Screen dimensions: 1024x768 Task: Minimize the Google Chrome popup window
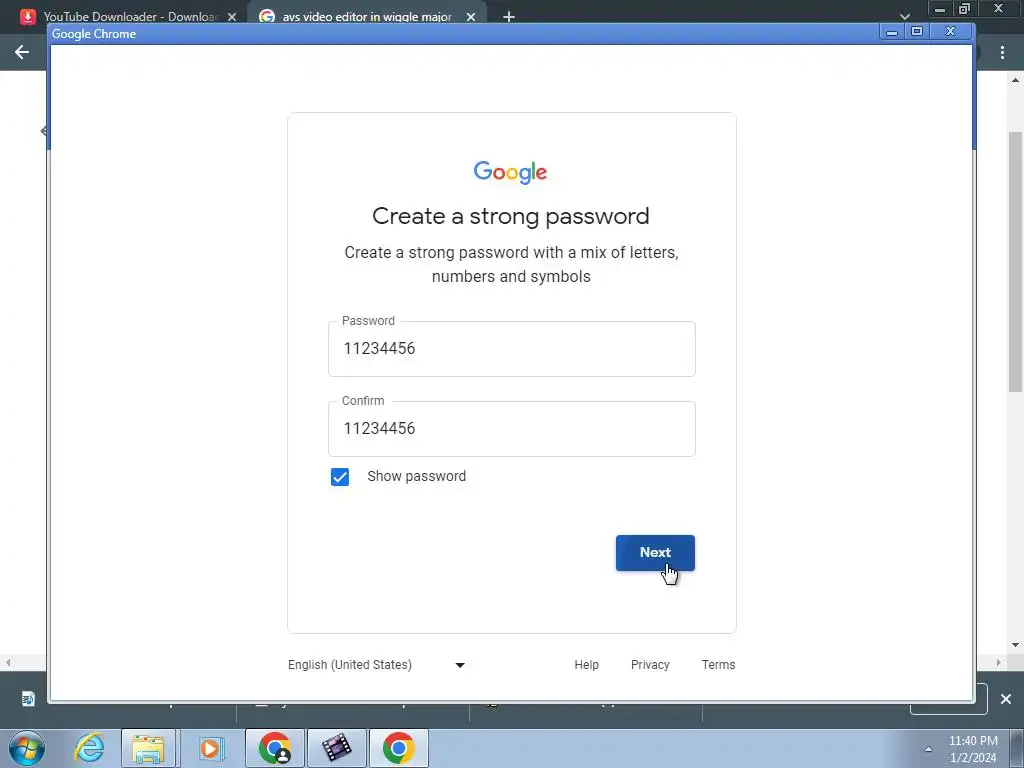point(891,31)
